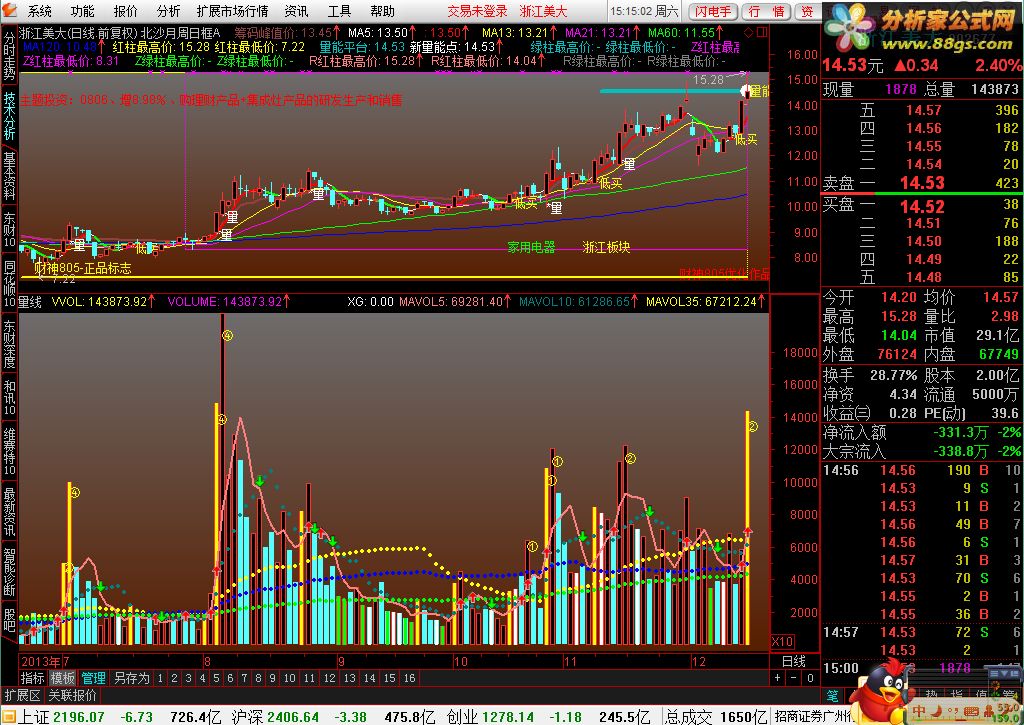The height and width of the screenshot is (725, 1024).
Task: Click the 行情 button in top toolbar
Action: (767, 12)
